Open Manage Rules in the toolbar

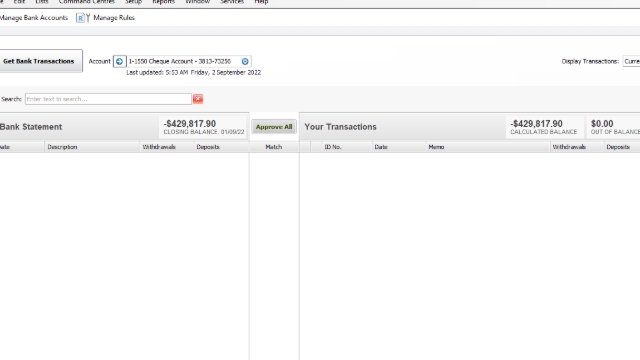pyautogui.click(x=114, y=18)
